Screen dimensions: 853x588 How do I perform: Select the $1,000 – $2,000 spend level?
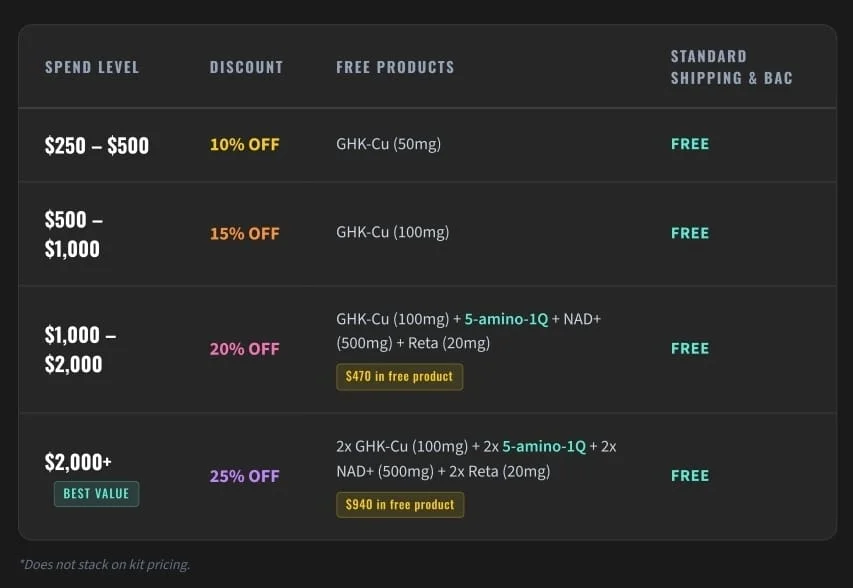[80, 349]
